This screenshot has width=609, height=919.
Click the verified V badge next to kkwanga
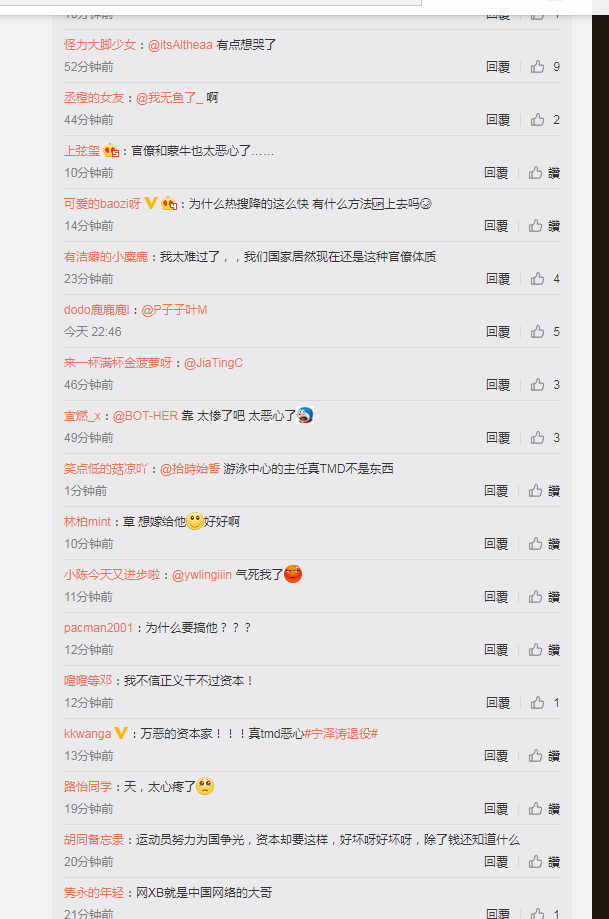(x=121, y=733)
